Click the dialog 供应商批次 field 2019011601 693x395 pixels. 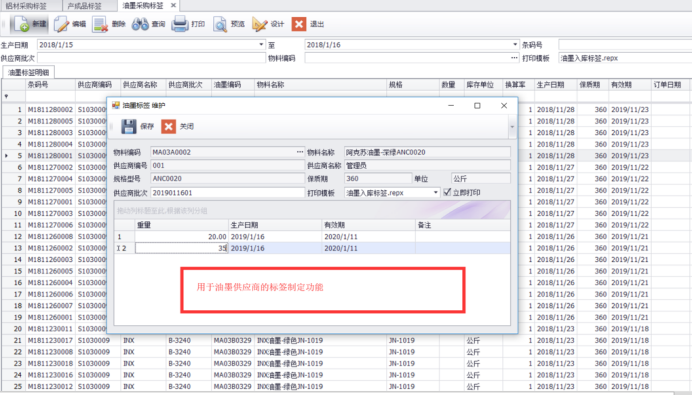pos(227,193)
